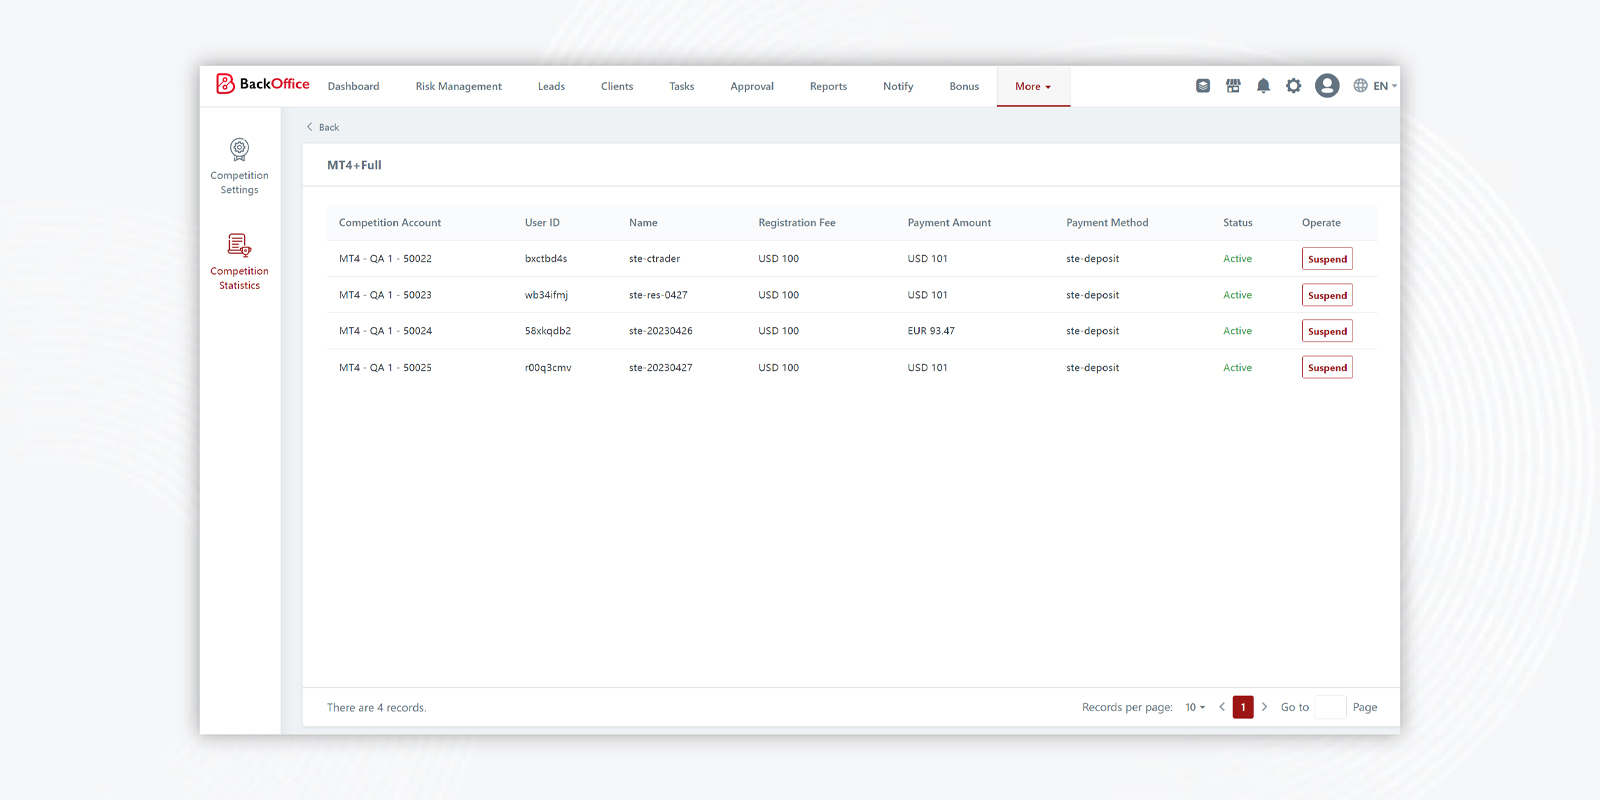Suspend account 50024
This screenshot has width=1600, height=800.
(x=1327, y=331)
